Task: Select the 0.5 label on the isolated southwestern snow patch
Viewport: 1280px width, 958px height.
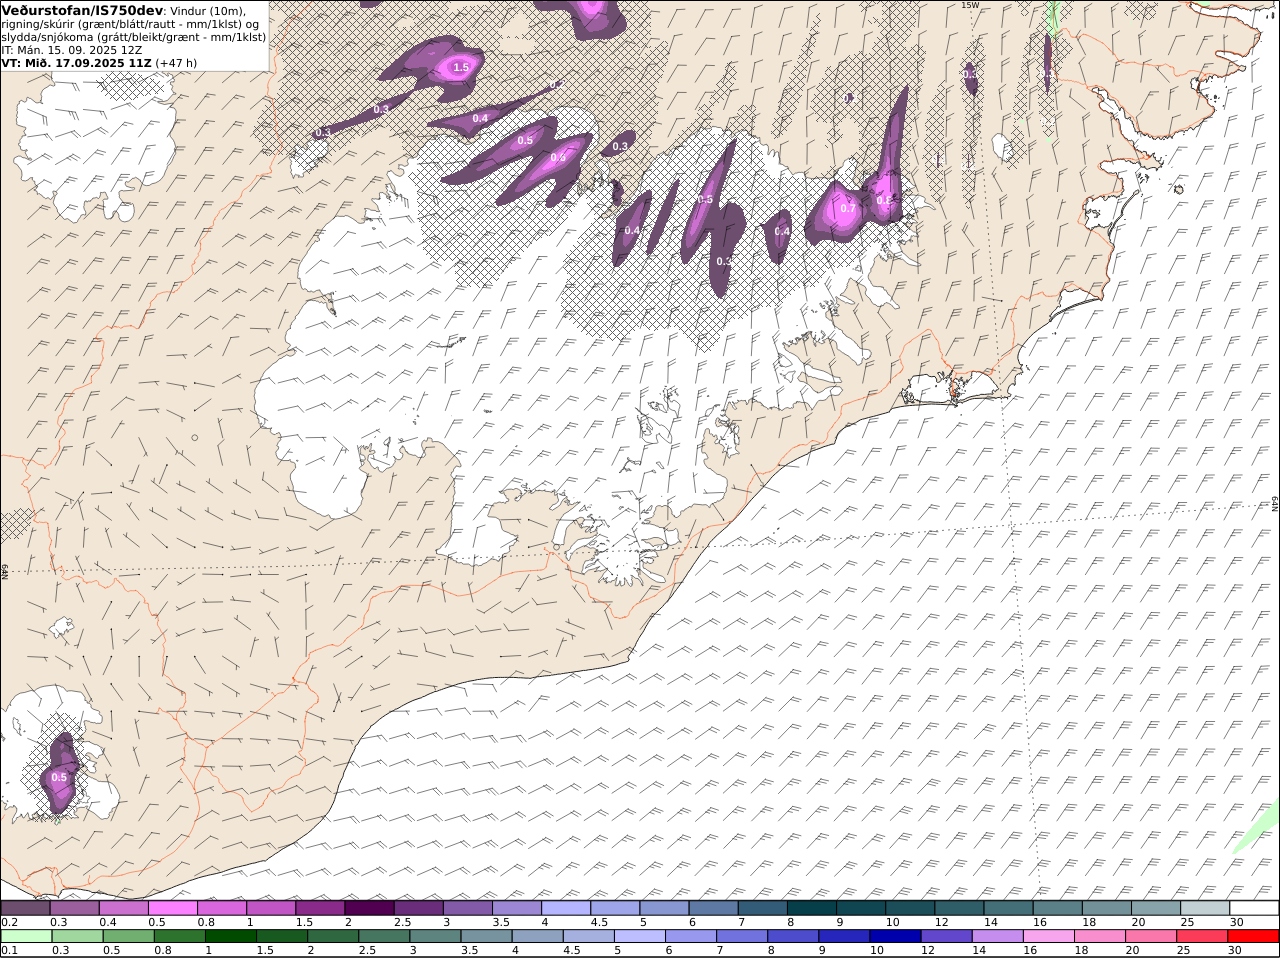Action: pyautogui.click(x=58, y=777)
